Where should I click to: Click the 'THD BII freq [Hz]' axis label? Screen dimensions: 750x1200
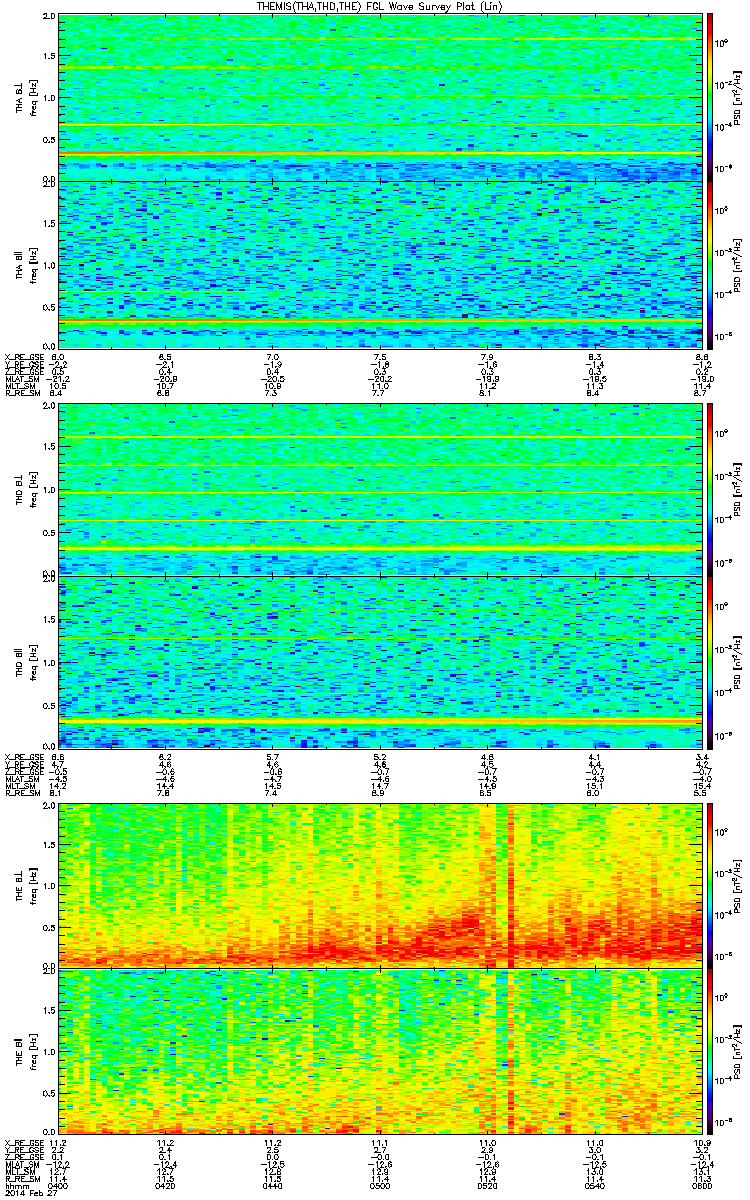27,661
